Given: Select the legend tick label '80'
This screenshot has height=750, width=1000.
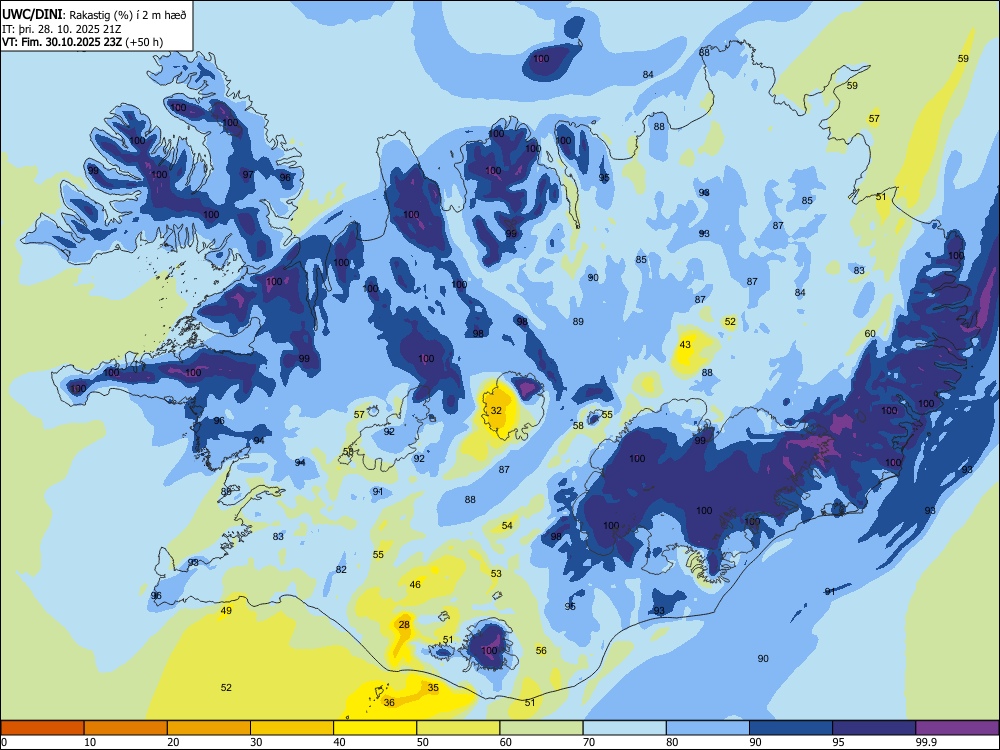Looking at the screenshot, I should (x=673, y=742).
